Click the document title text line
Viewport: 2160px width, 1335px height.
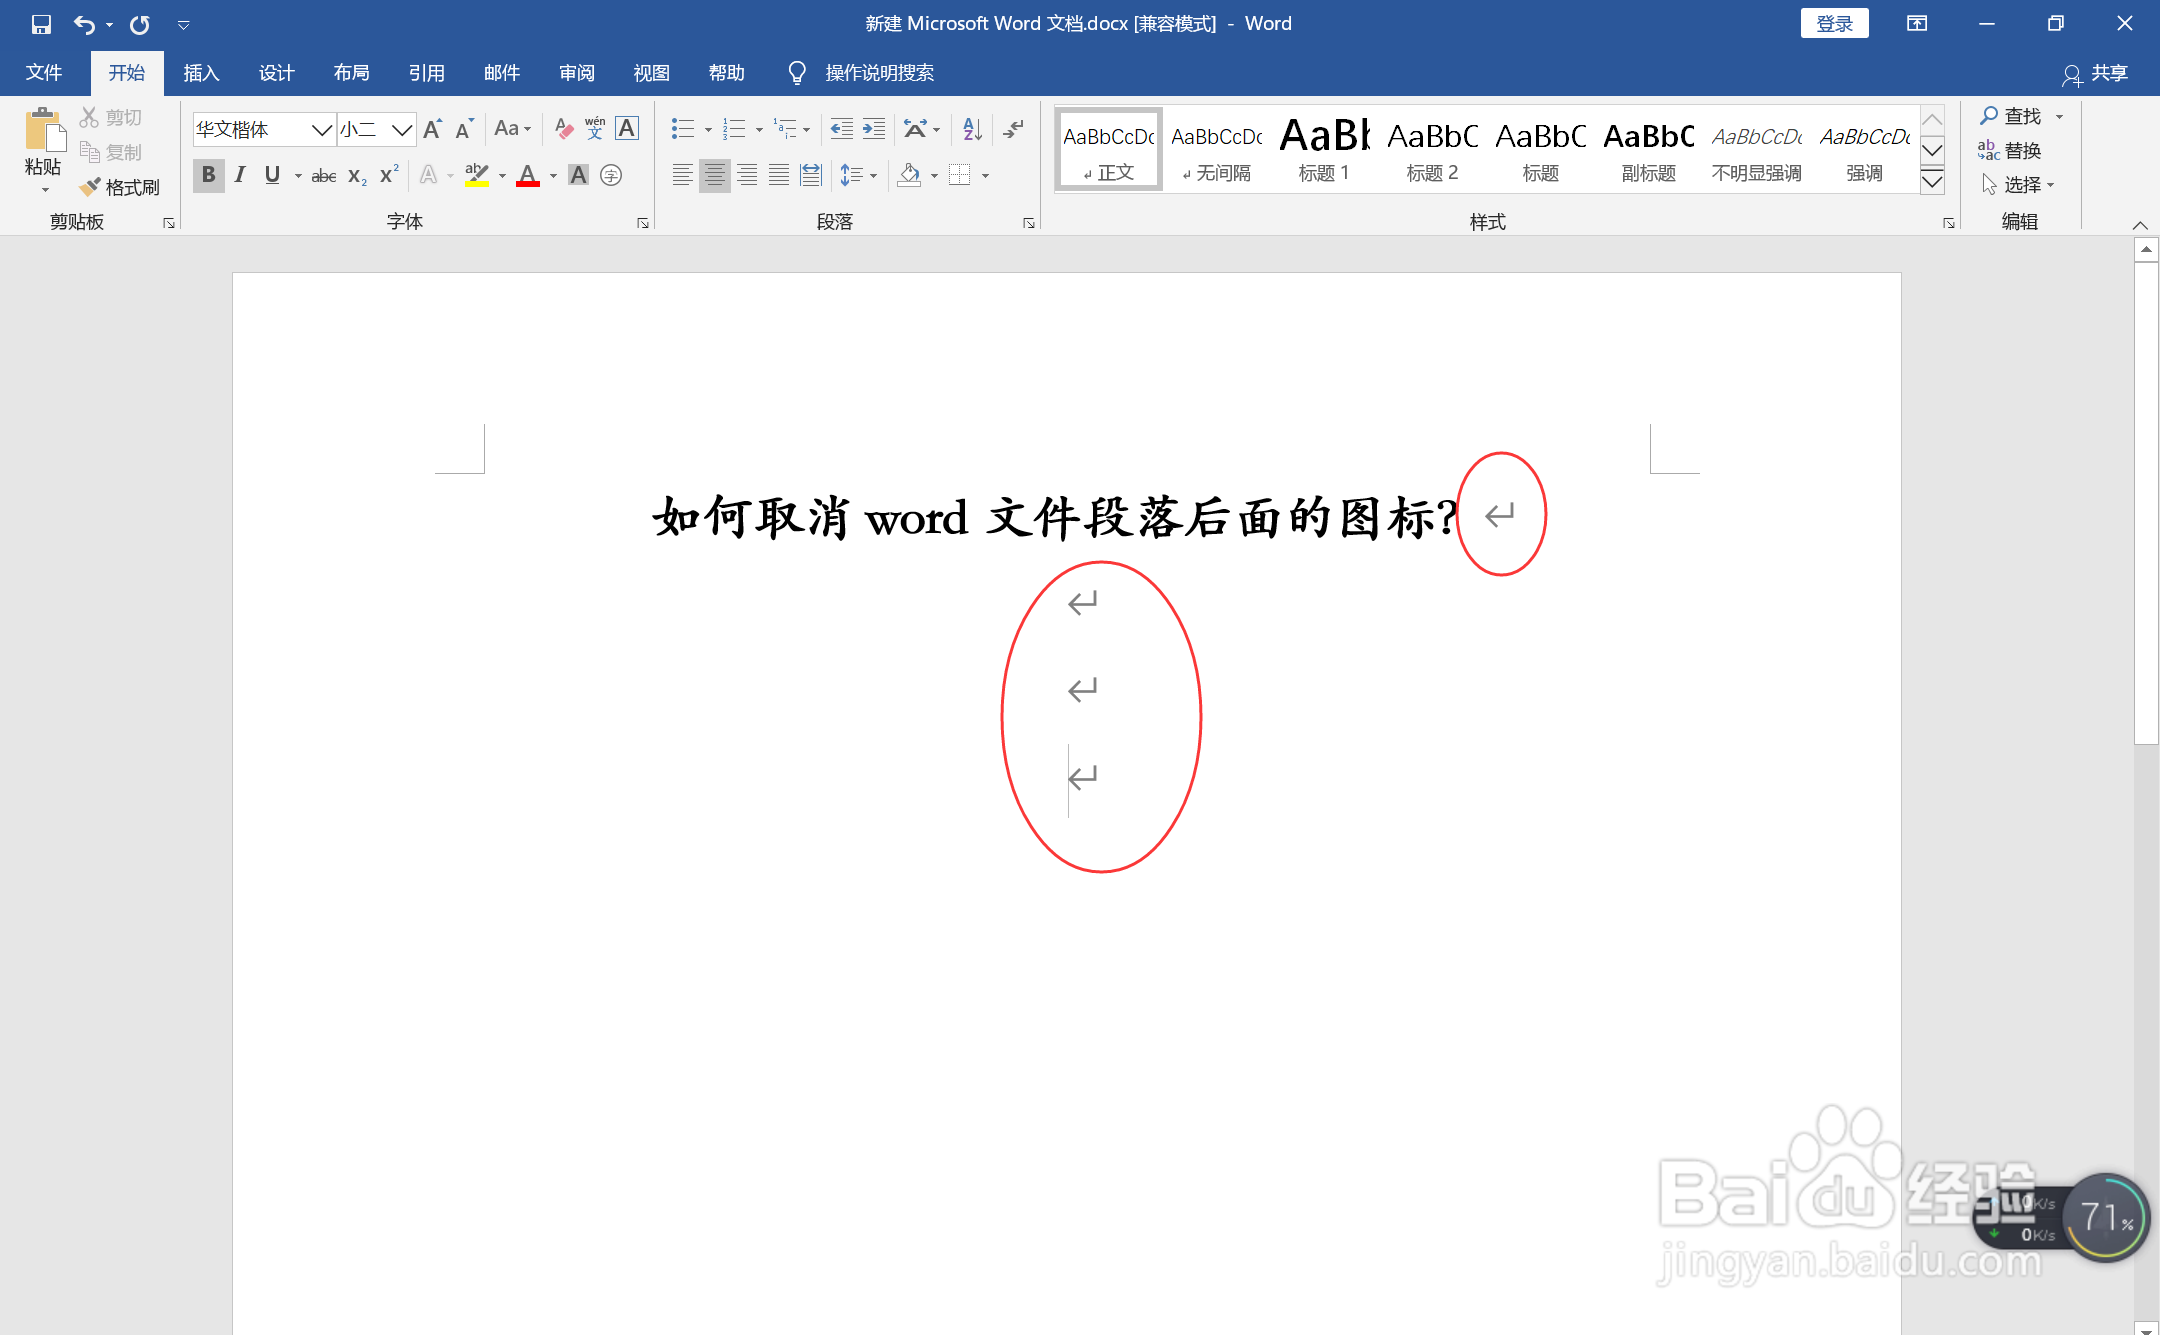pos(1055,518)
